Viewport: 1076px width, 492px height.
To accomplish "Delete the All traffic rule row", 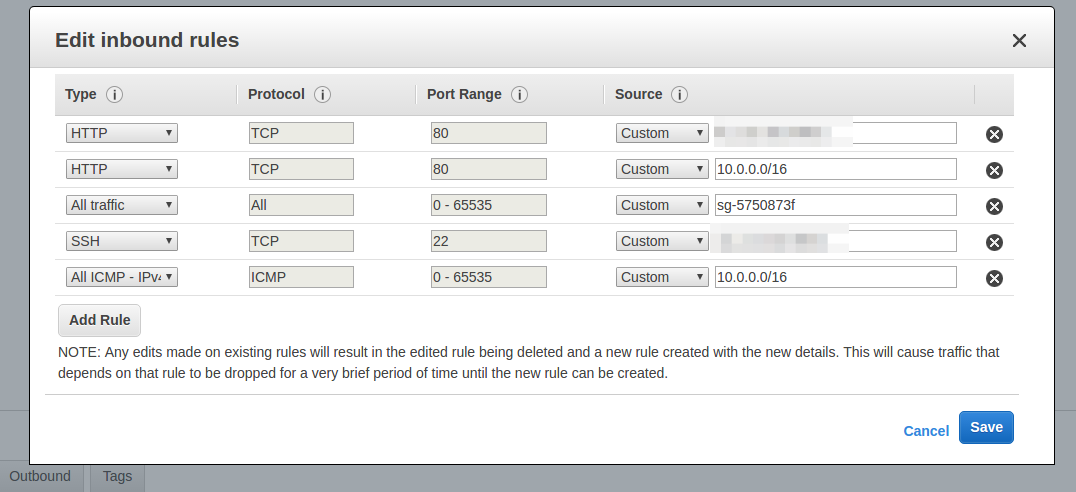I will click(994, 206).
